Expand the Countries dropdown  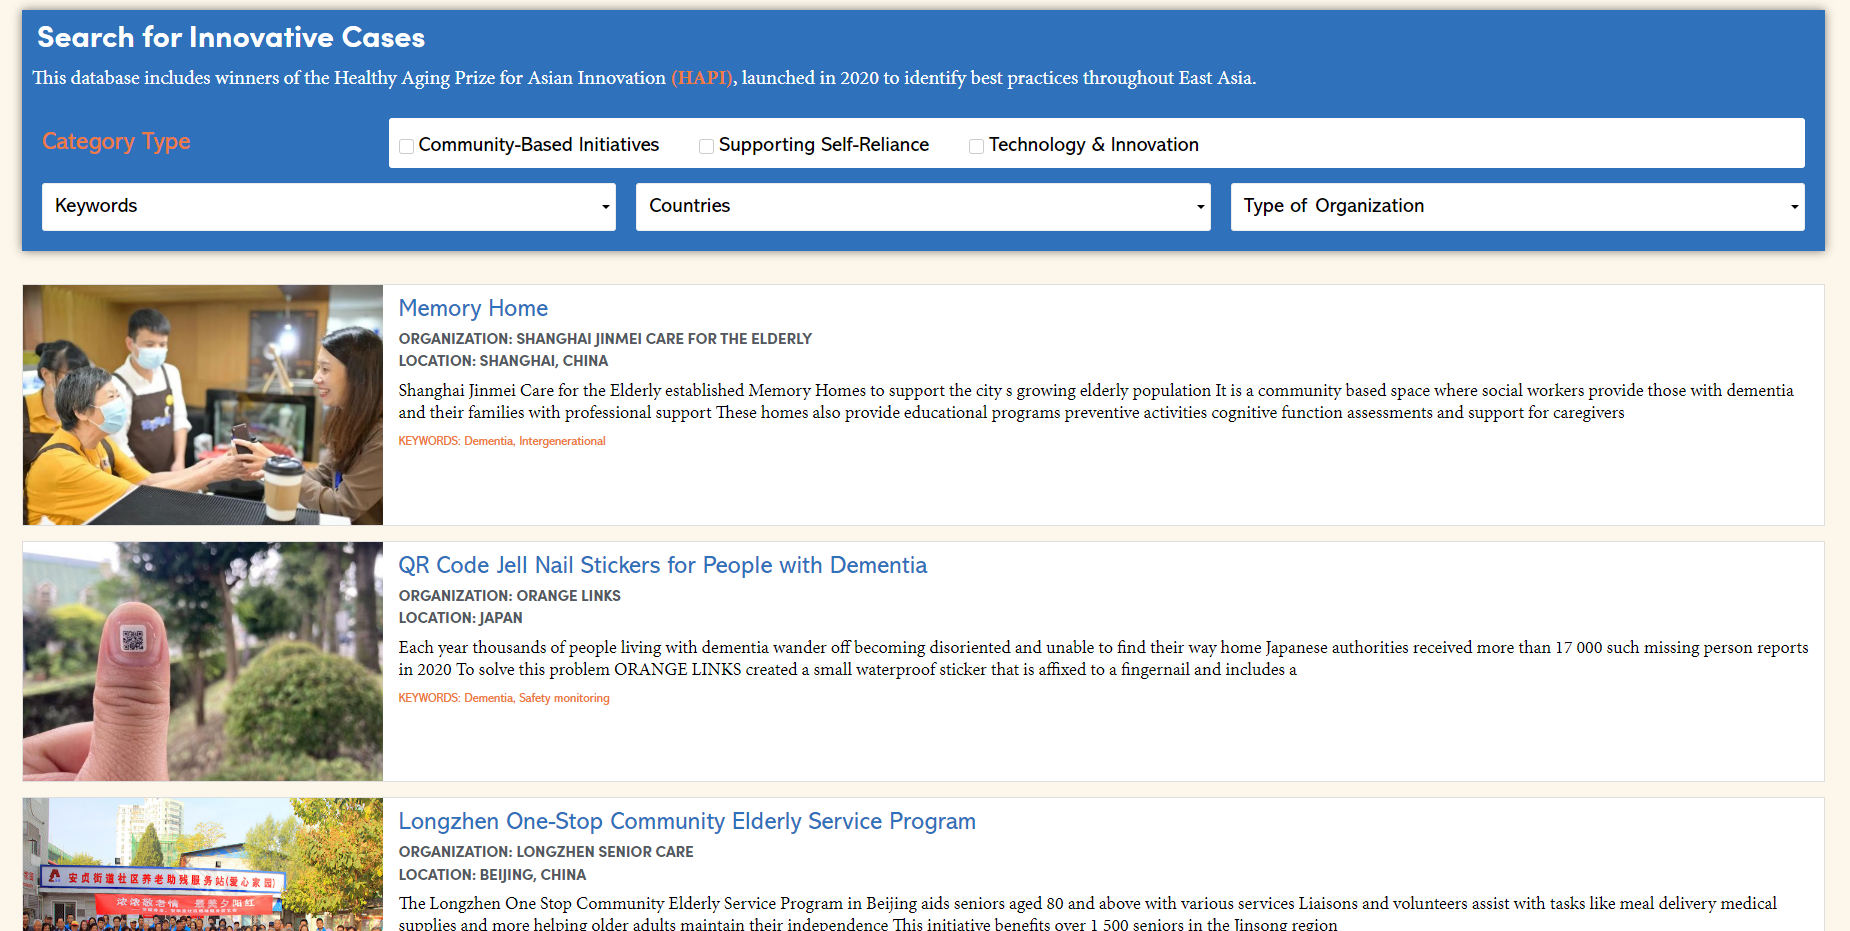click(x=922, y=206)
